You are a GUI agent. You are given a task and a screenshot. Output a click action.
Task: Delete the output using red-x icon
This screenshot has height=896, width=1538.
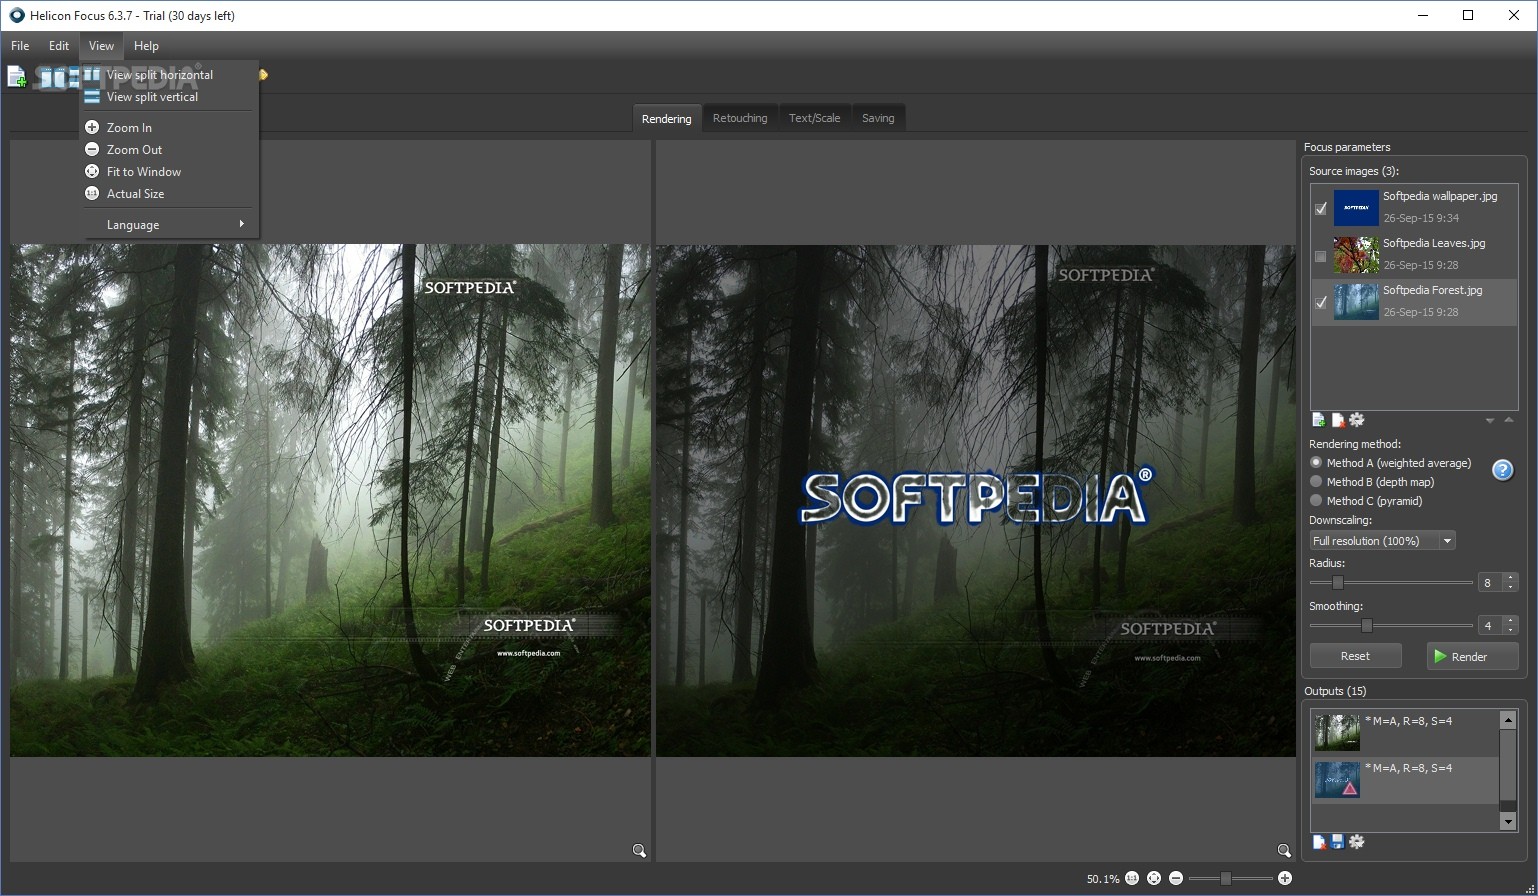click(1319, 842)
